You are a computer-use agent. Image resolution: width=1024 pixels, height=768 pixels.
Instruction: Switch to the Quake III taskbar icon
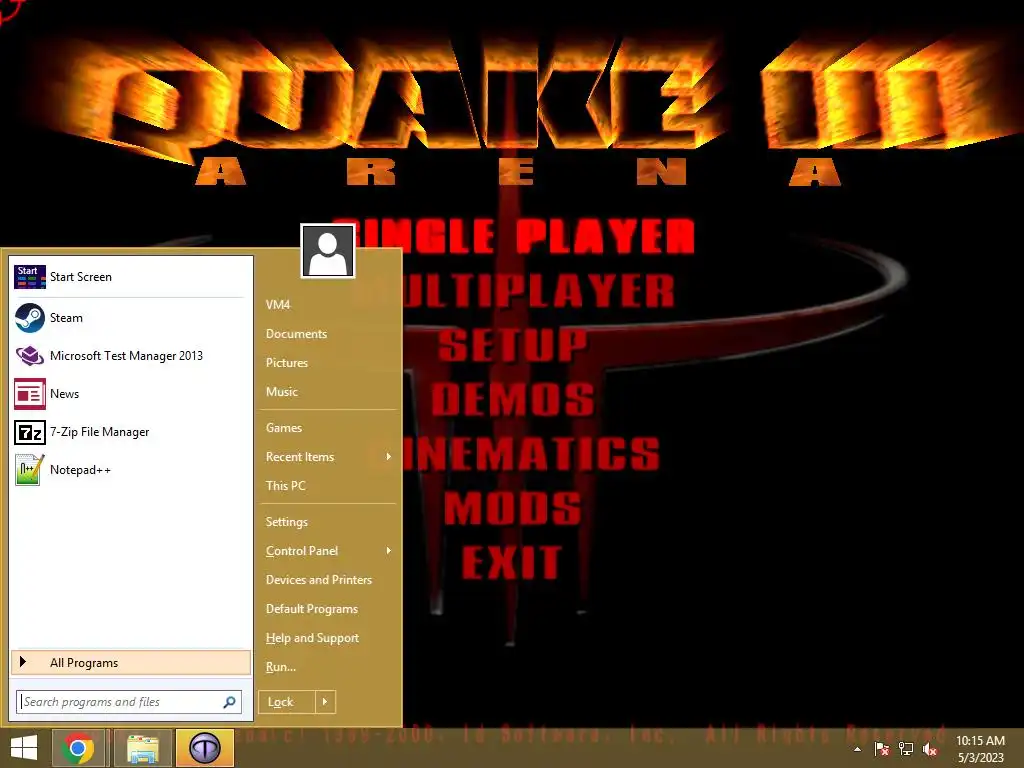tap(204, 748)
